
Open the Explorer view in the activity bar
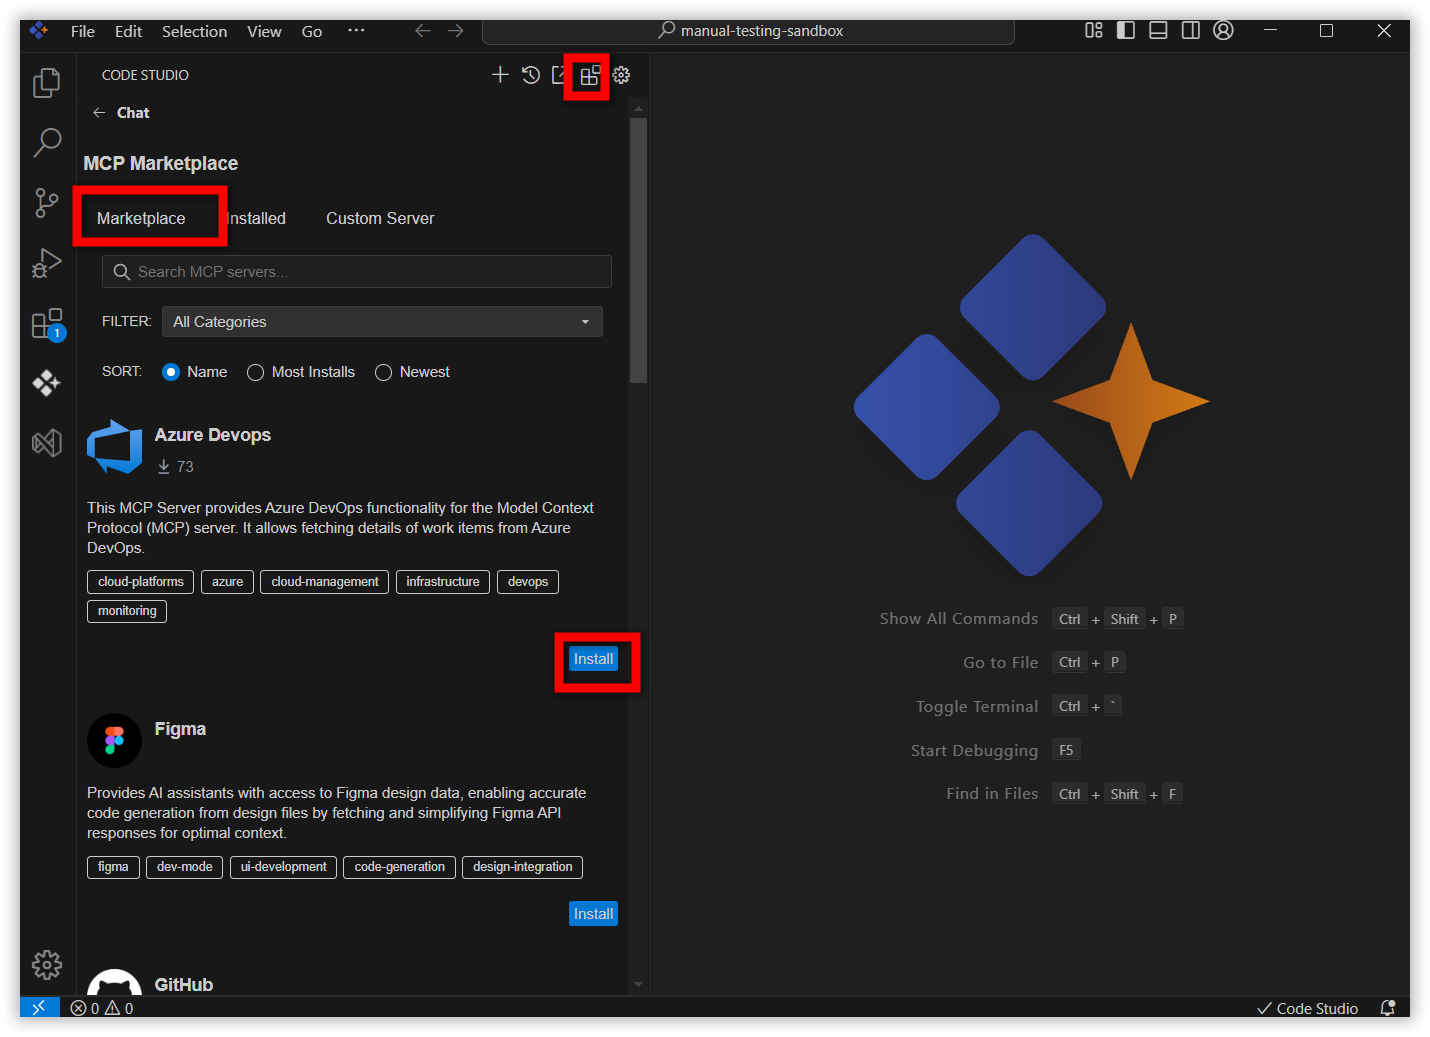47,83
